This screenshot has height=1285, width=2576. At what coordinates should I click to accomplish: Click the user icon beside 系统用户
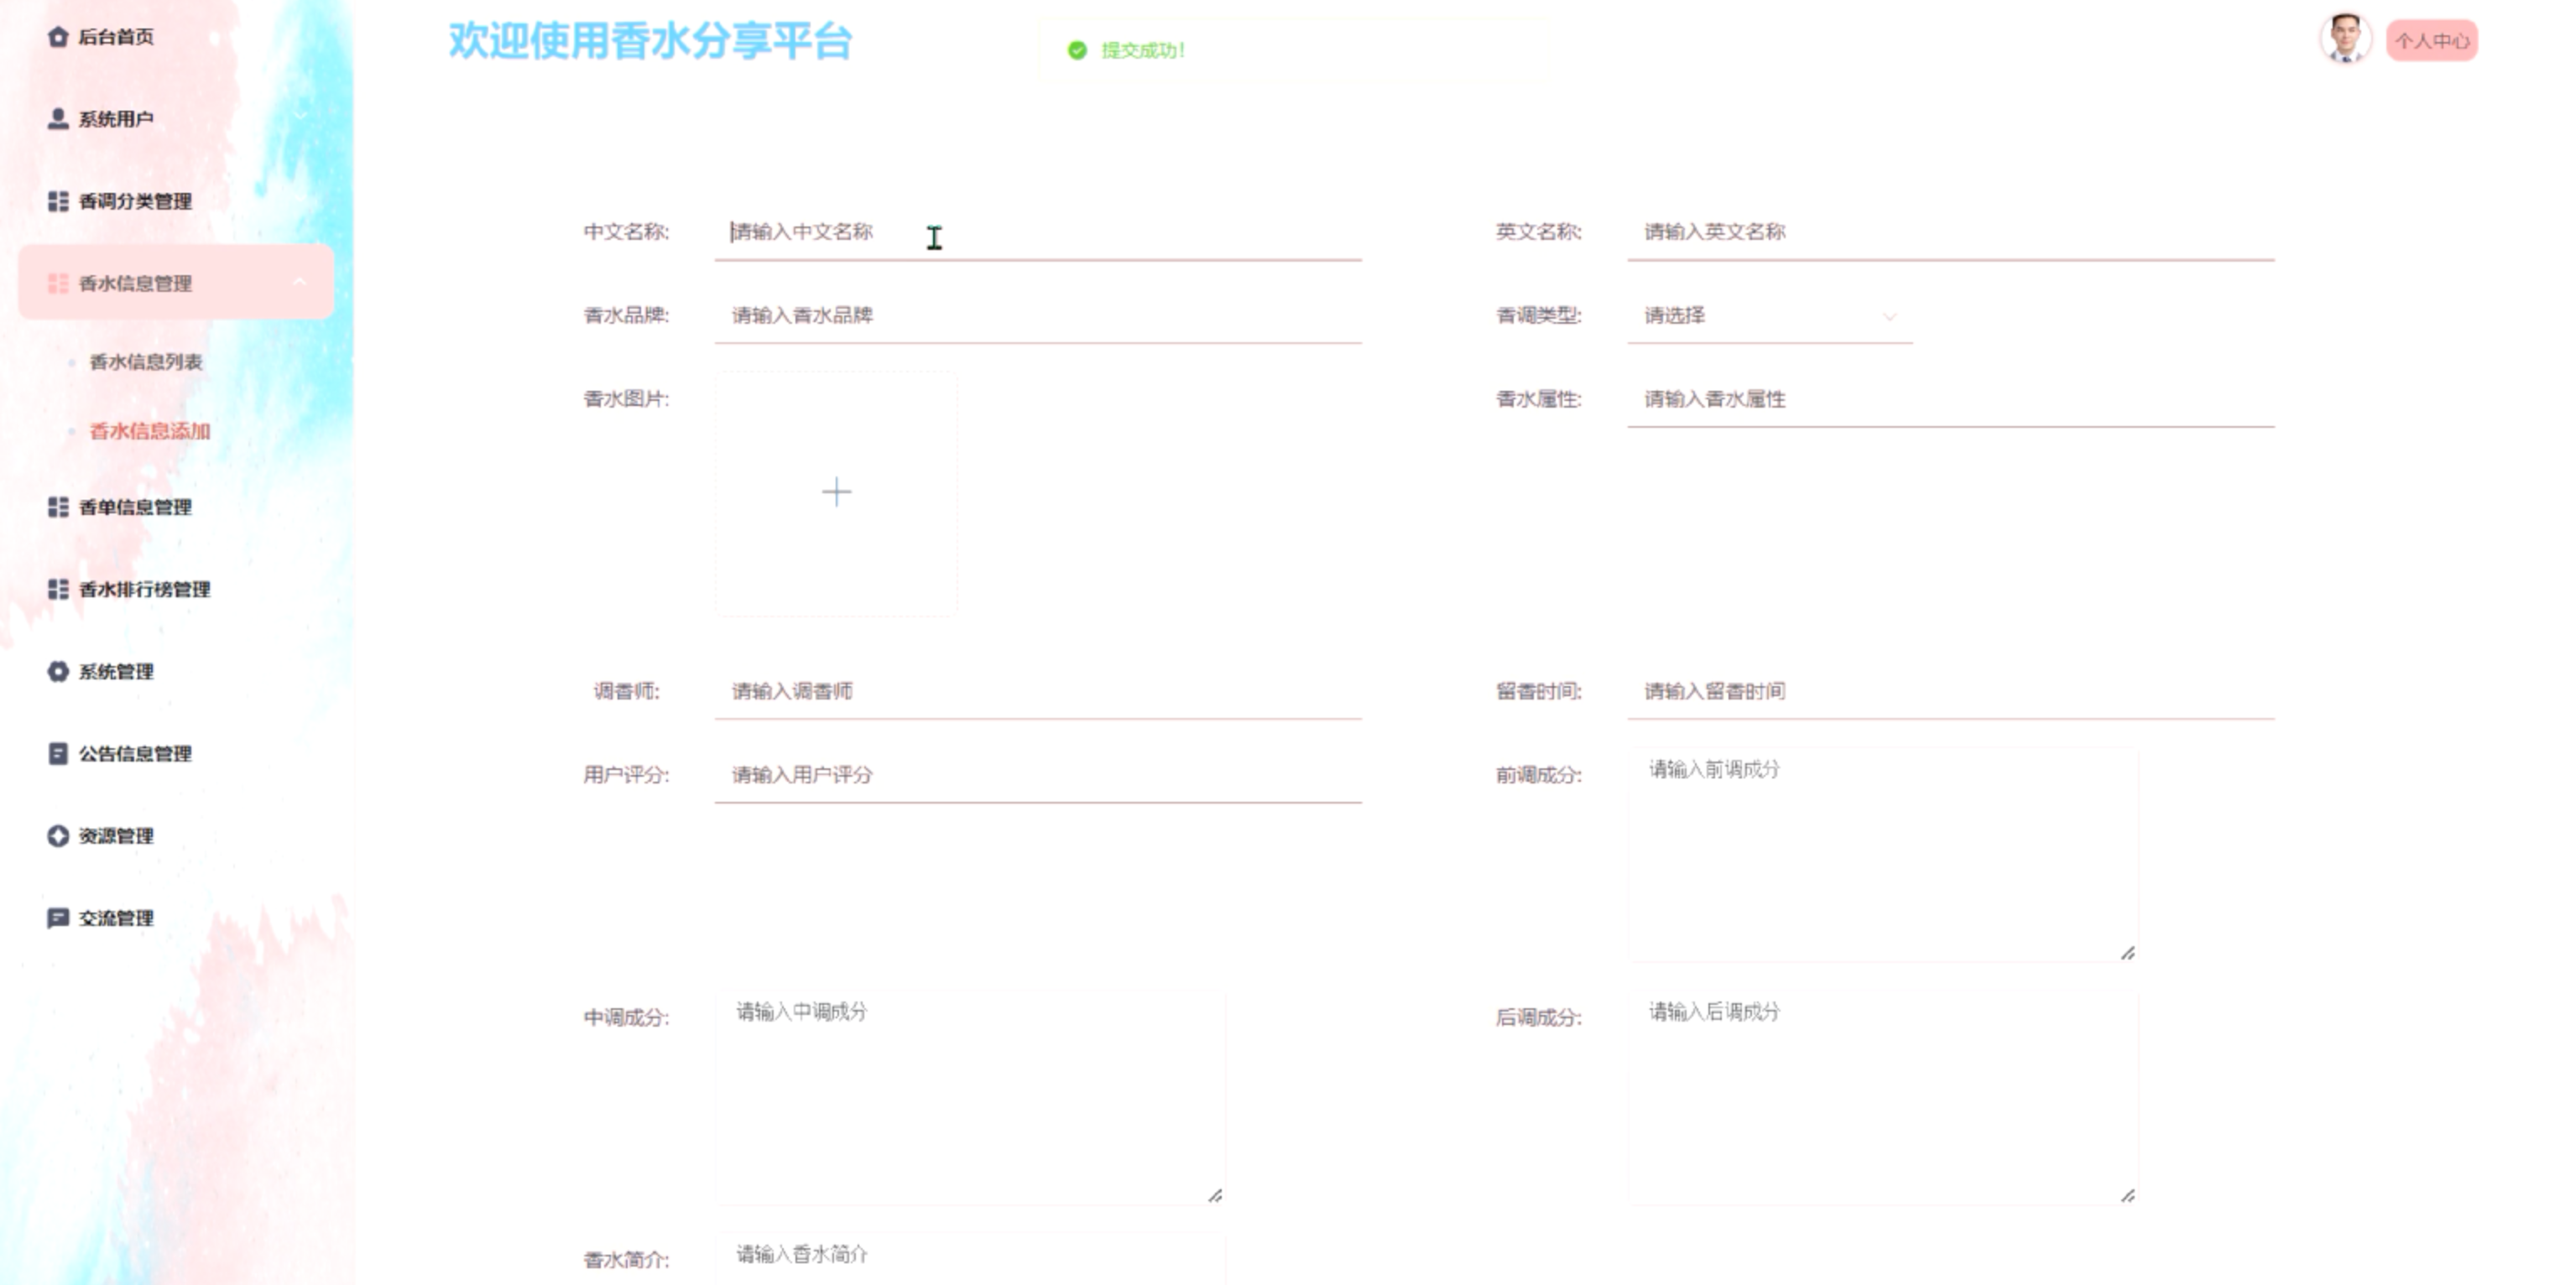[x=58, y=119]
